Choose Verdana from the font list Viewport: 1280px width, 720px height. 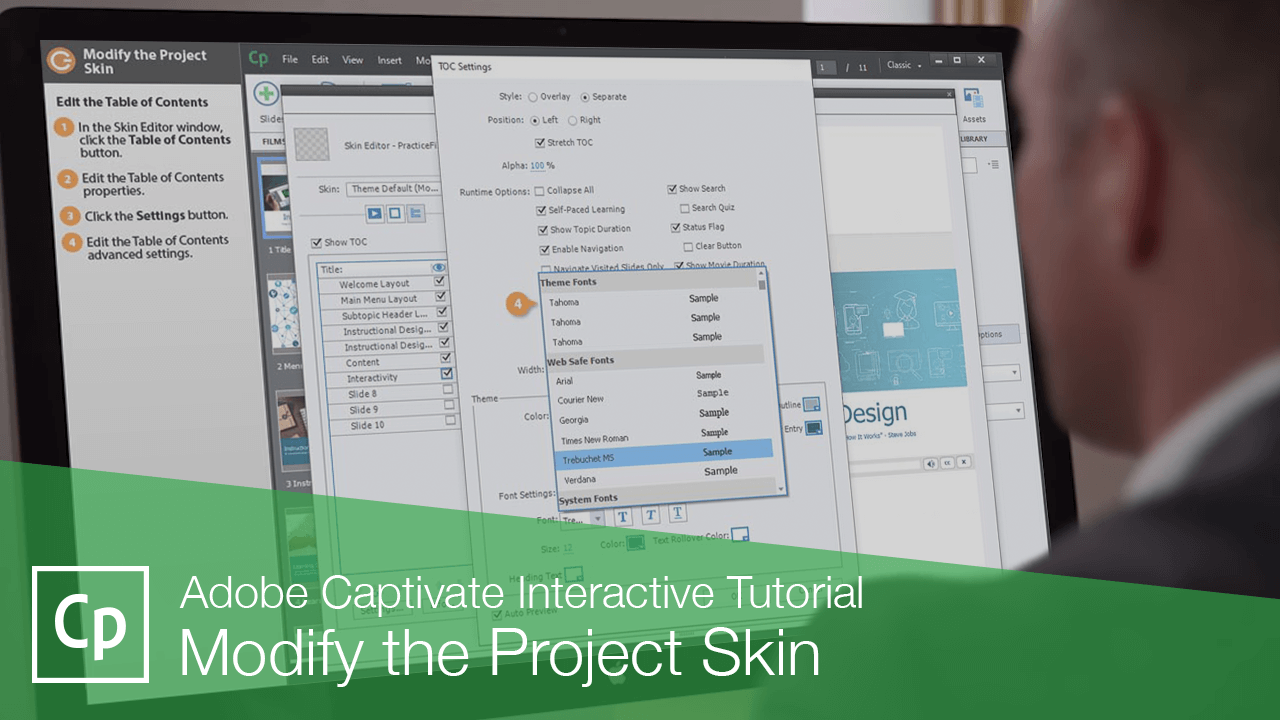668,476
